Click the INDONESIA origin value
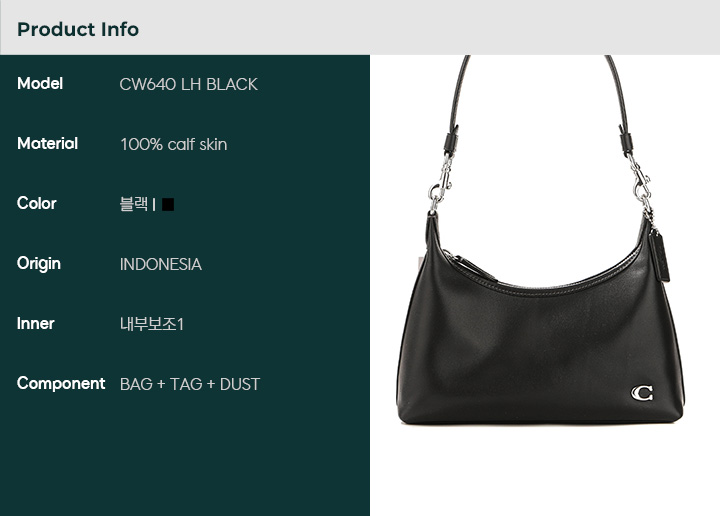 [x=161, y=264]
